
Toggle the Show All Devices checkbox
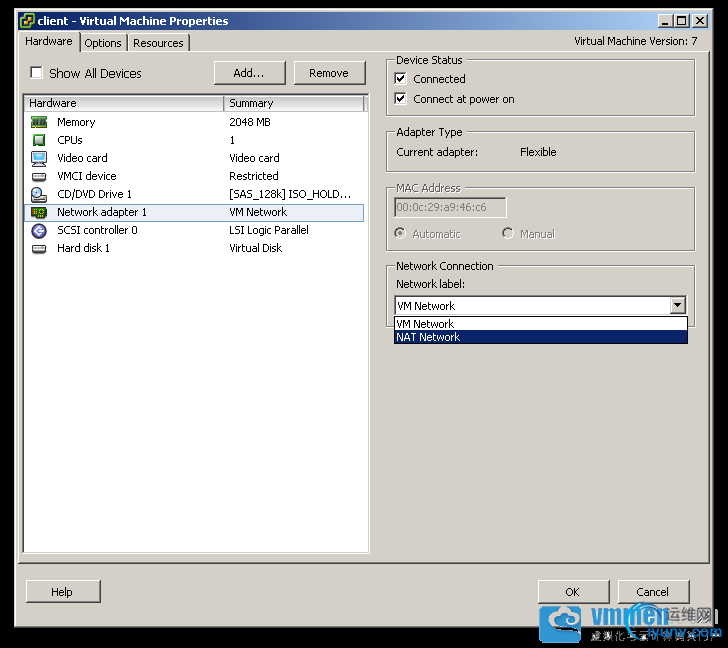(36, 73)
